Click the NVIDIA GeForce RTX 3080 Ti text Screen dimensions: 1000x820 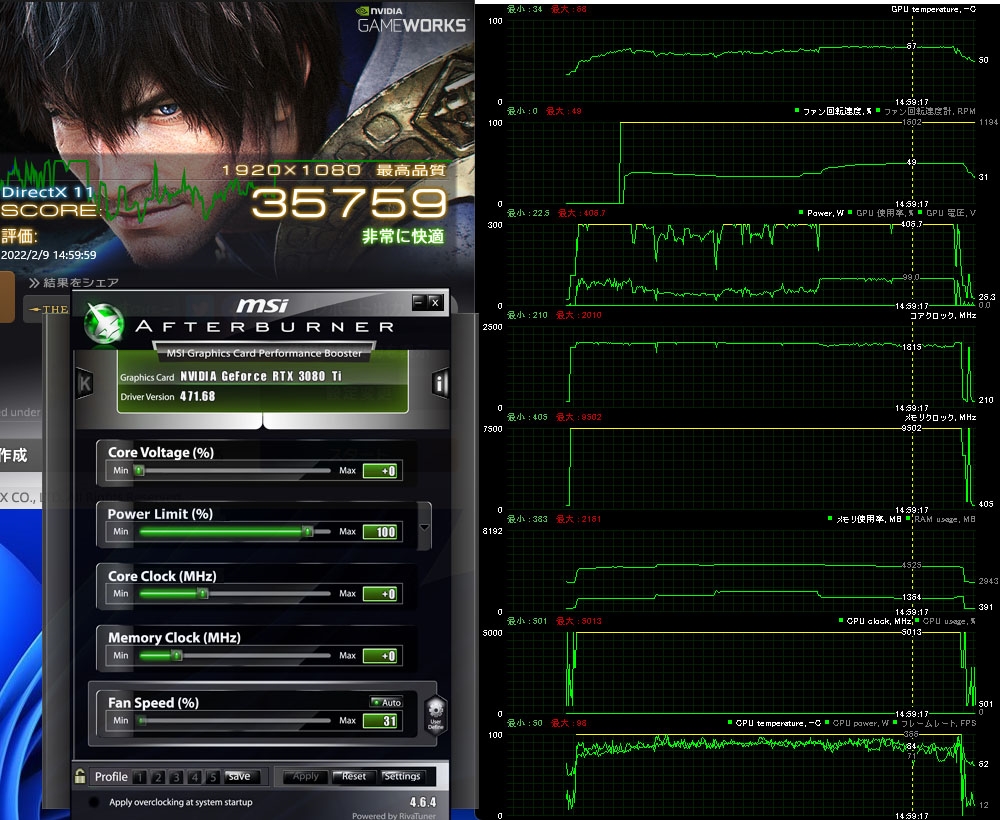[x=261, y=376]
